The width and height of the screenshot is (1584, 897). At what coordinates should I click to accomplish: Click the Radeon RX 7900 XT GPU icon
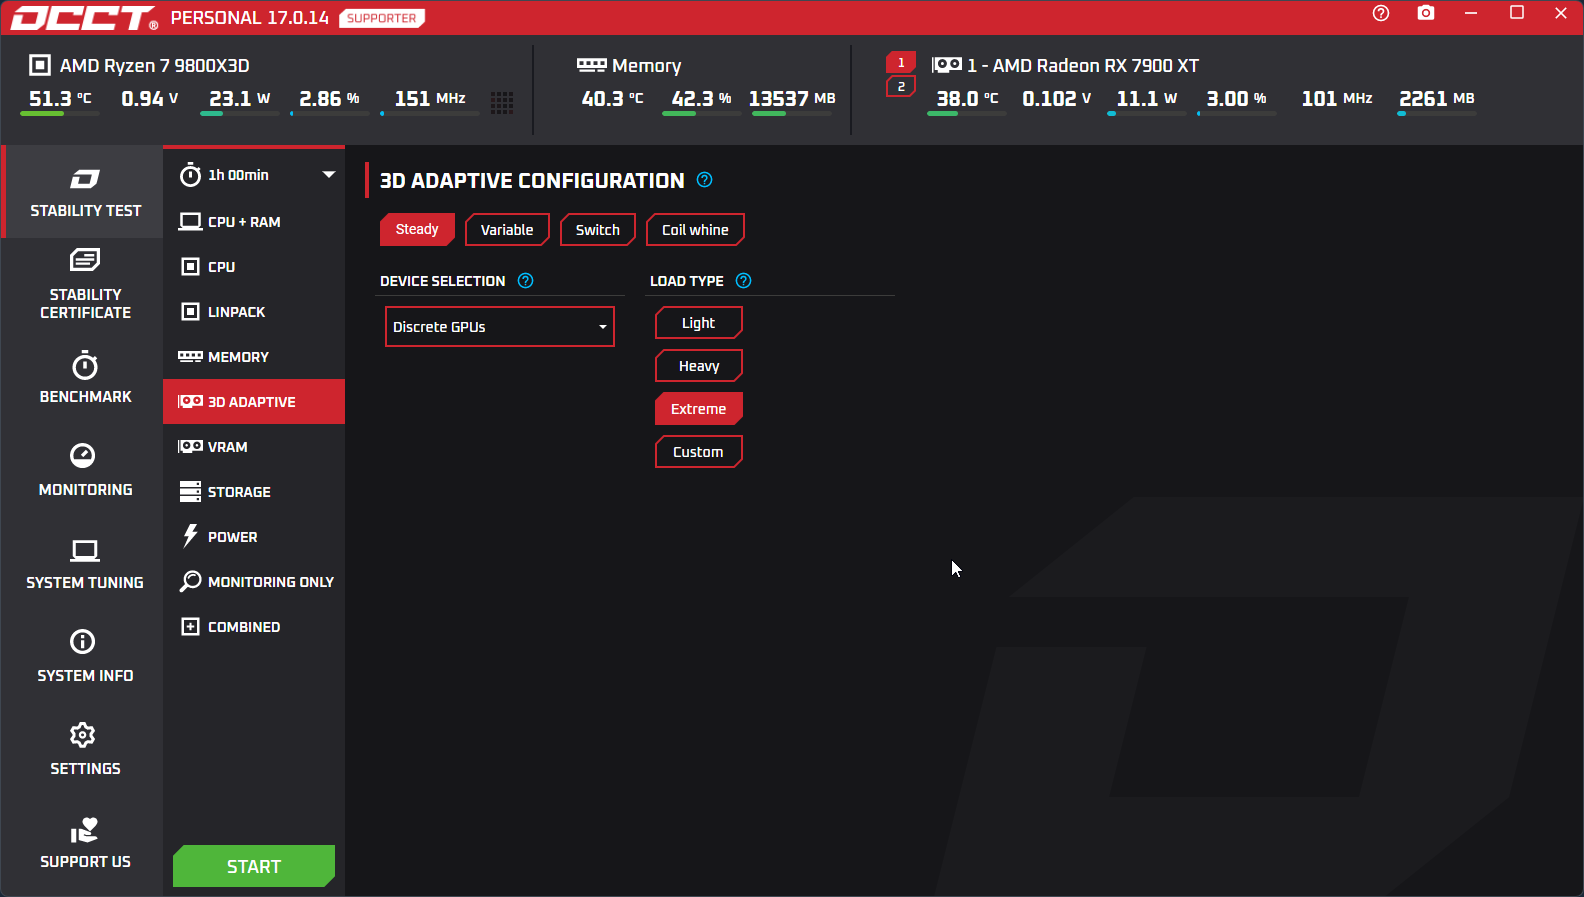[947, 65]
